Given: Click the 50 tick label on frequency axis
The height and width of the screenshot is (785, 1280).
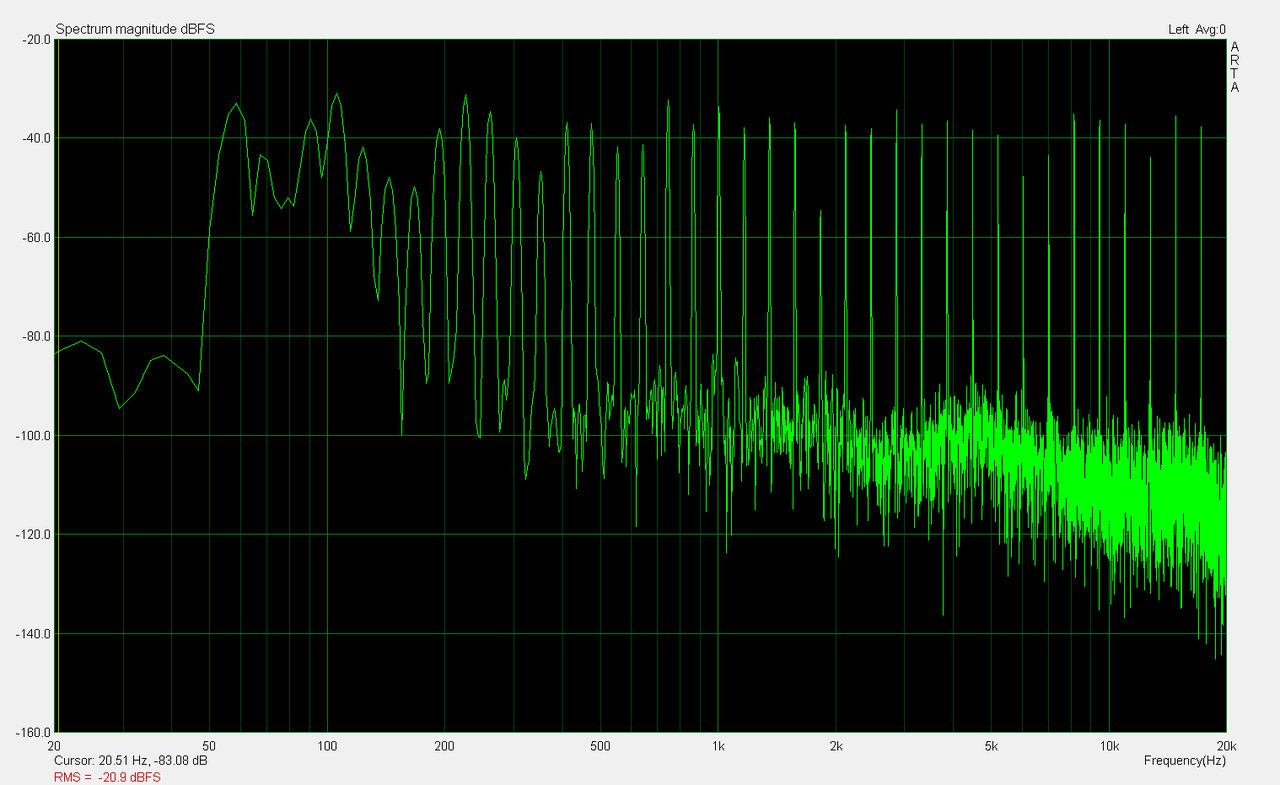Looking at the screenshot, I should coord(209,746).
